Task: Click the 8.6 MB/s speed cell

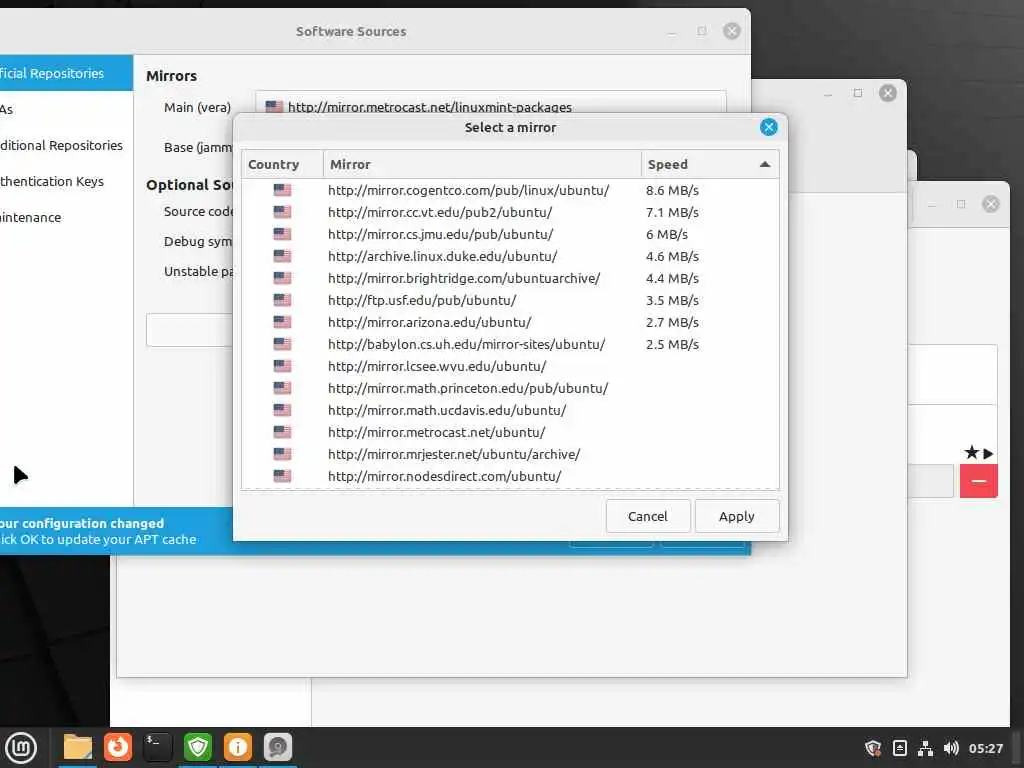Action: click(672, 190)
